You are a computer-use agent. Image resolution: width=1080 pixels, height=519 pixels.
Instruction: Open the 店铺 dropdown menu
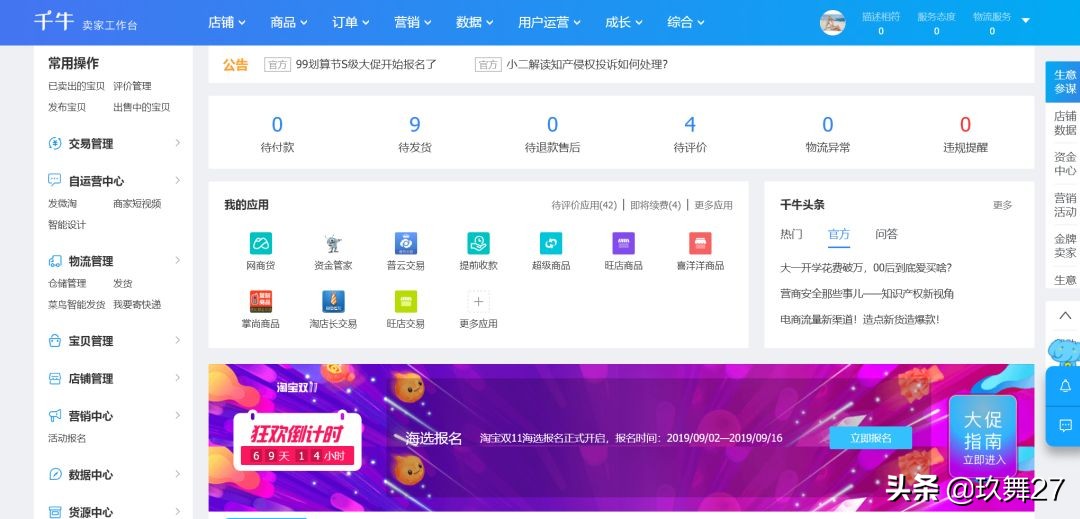click(x=227, y=22)
